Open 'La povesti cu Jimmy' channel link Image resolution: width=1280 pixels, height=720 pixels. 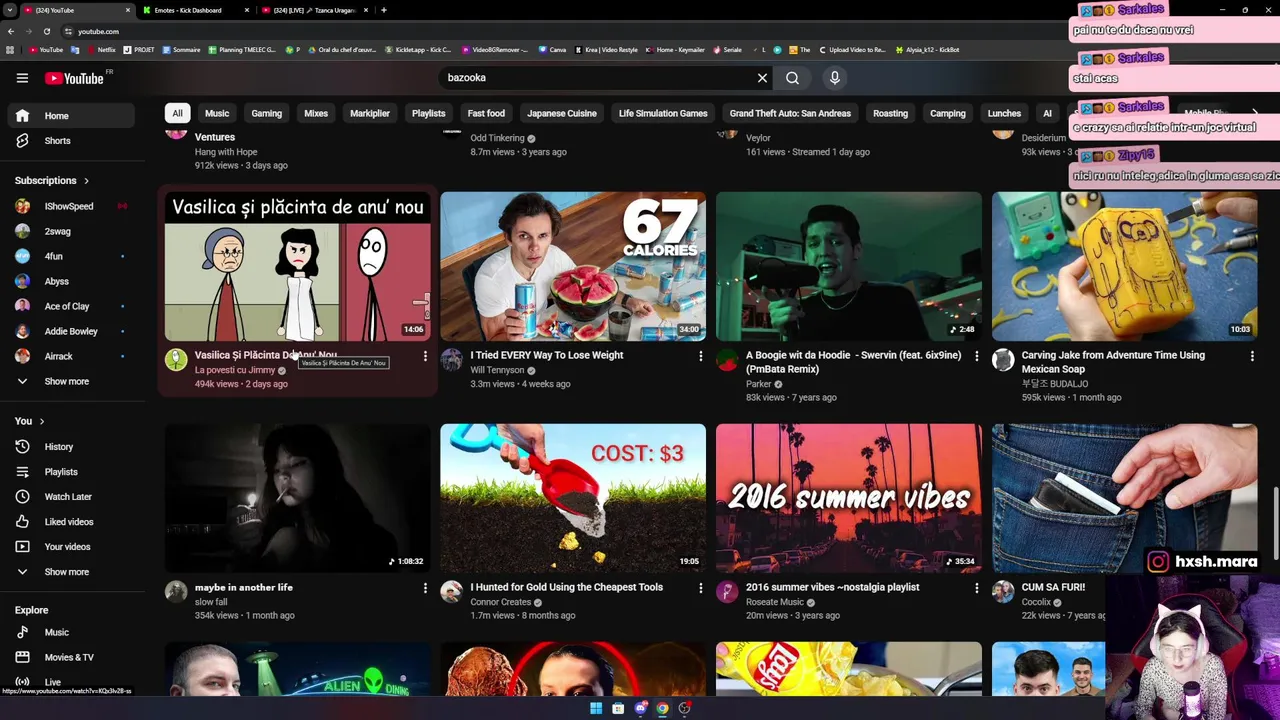click(235, 370)
